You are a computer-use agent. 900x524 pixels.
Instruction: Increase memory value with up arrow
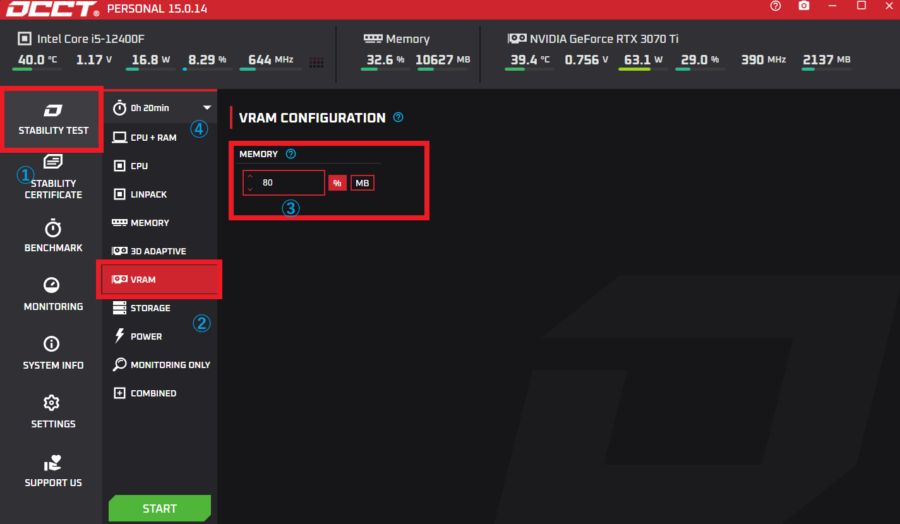point(250,177)
